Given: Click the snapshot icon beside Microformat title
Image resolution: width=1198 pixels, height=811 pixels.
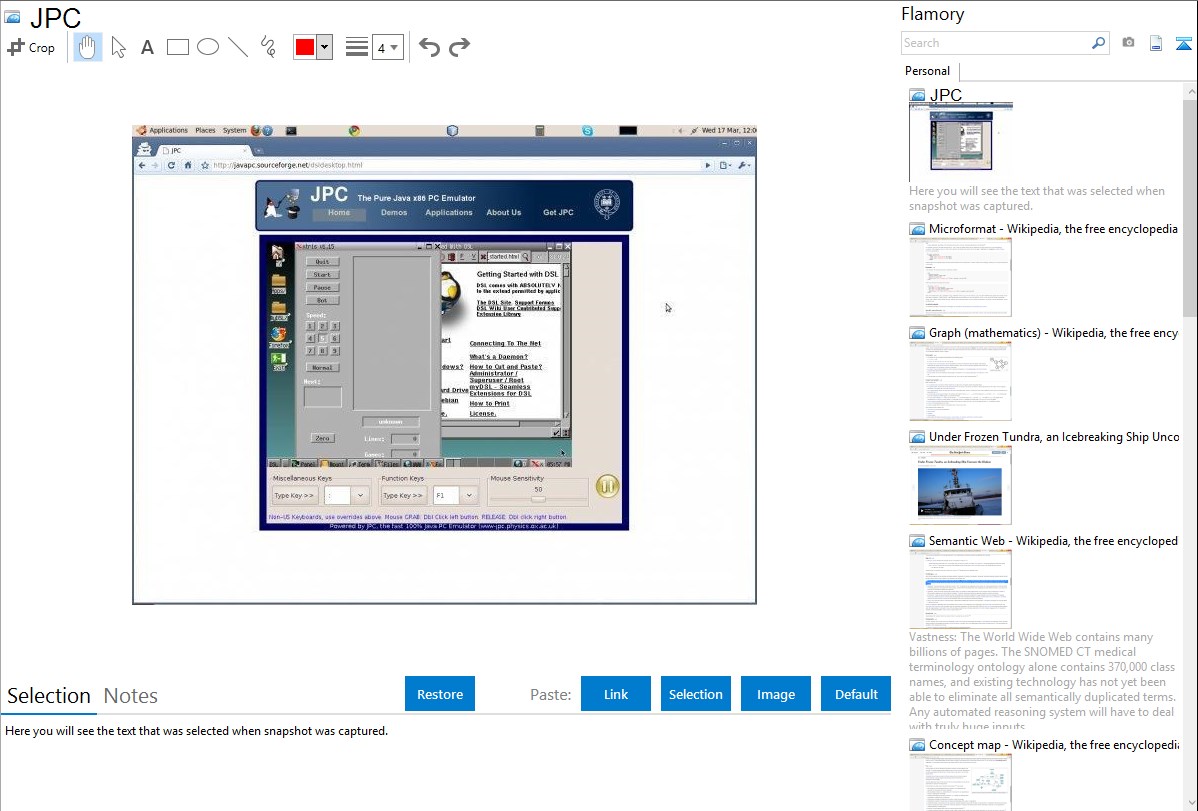Looking at the screenshot, I should click(x=918, y=229).
